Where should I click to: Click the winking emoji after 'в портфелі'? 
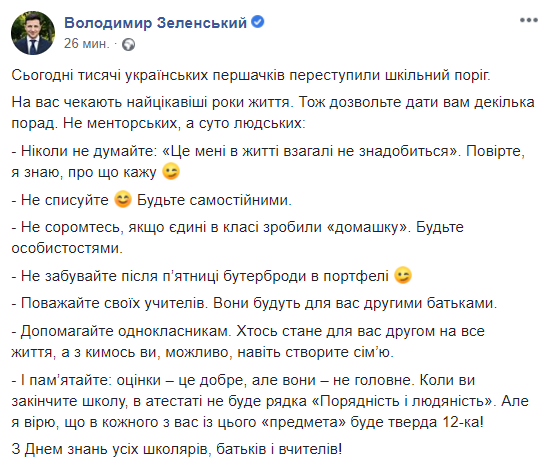[x=403, y=275]
